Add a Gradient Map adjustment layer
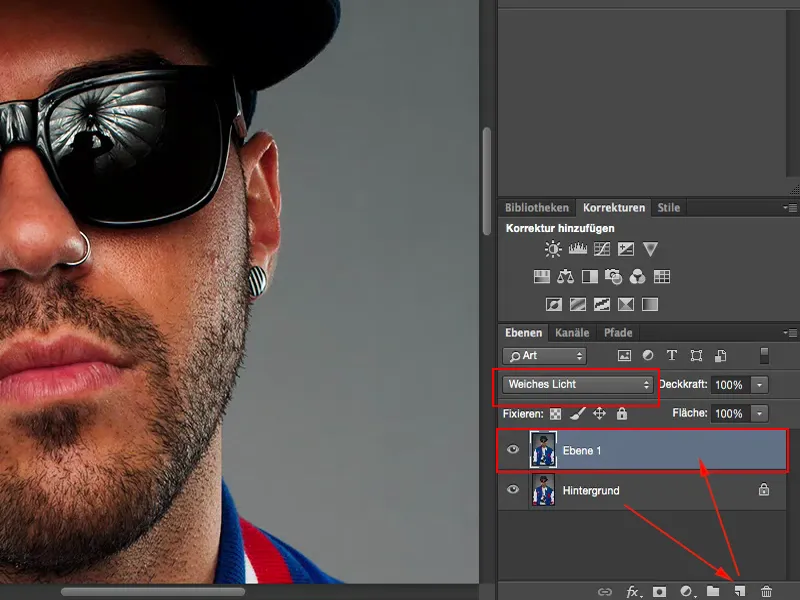The height and width of the screenshot is (600, 800). [x=649, y=305]
